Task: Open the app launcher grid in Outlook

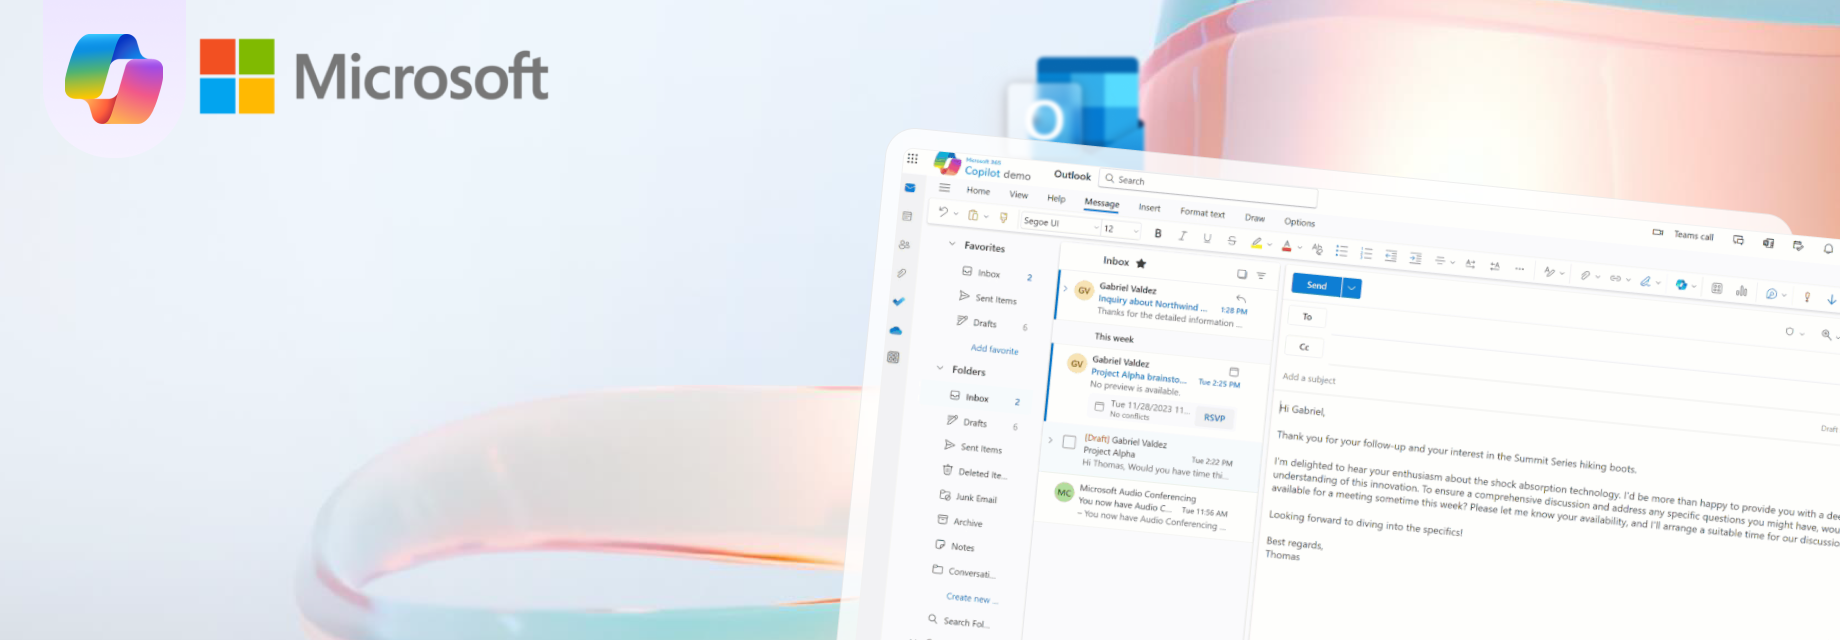Action: click(x=912, y=158)
